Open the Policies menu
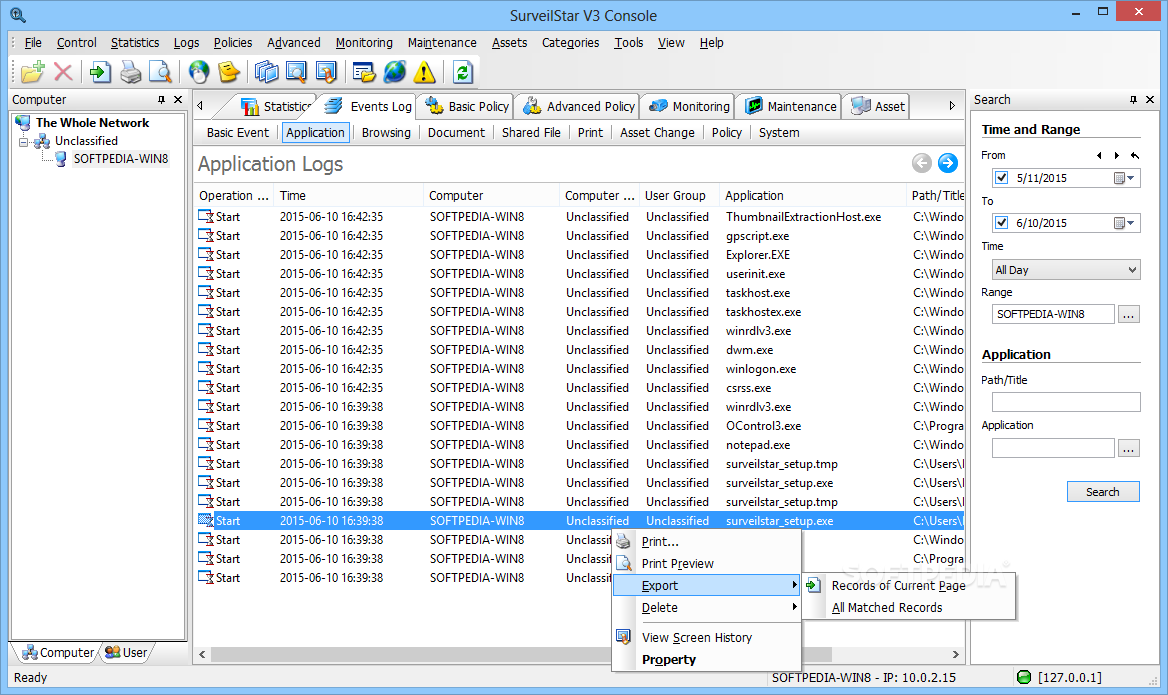Screen dimensions: 1168x695 pyautogui.click(x=233, y=42)
